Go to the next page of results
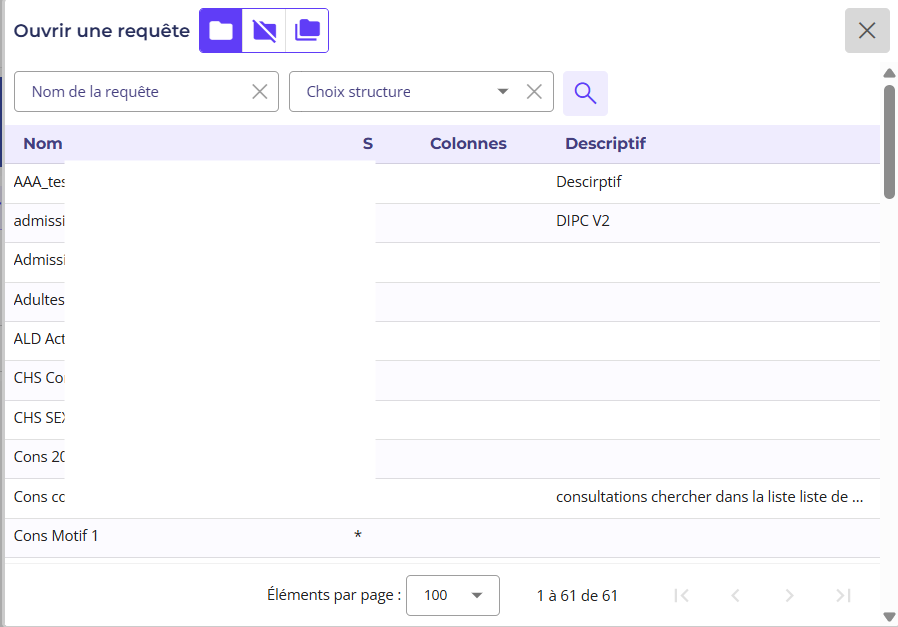Image resolution: width=898 pixels, height=627 pixels. point(789,595)
